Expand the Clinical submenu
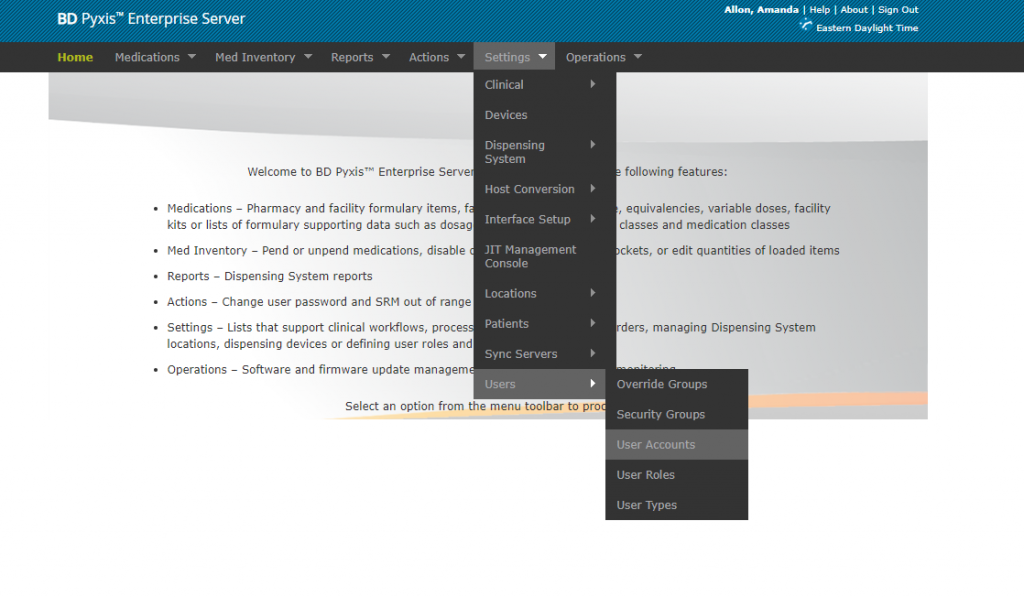Screen dimensions: 1024x597 [x=540, y=85]
